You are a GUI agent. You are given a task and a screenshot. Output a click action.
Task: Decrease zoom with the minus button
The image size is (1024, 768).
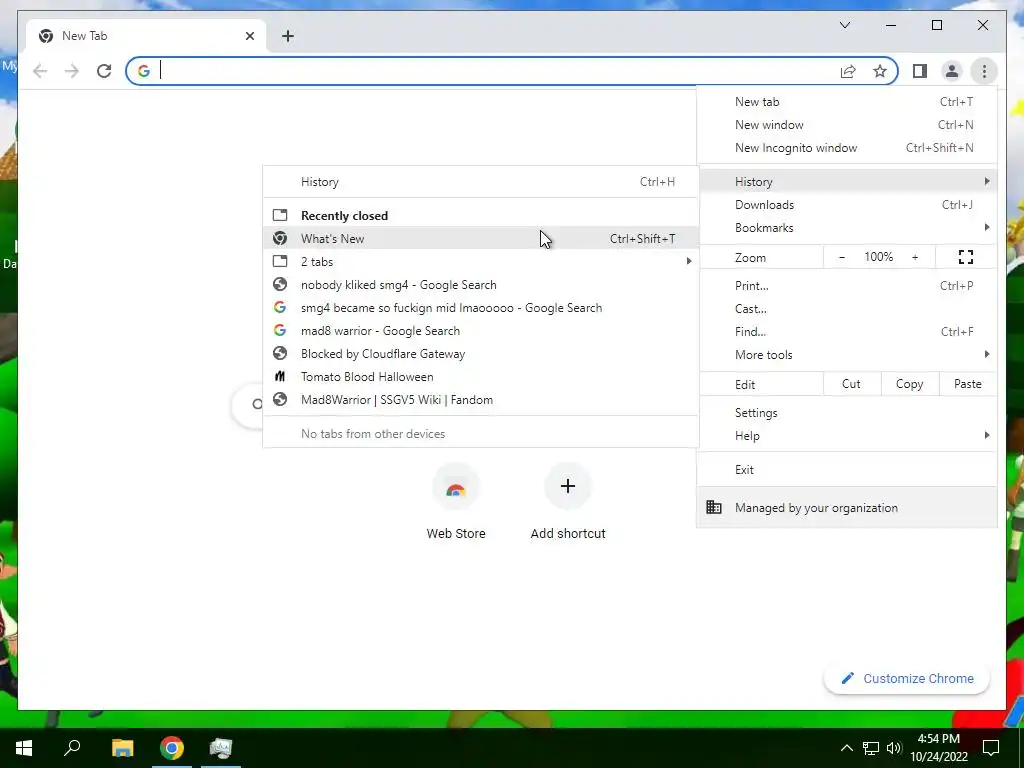pyautogui.click(x=842, y=257)
